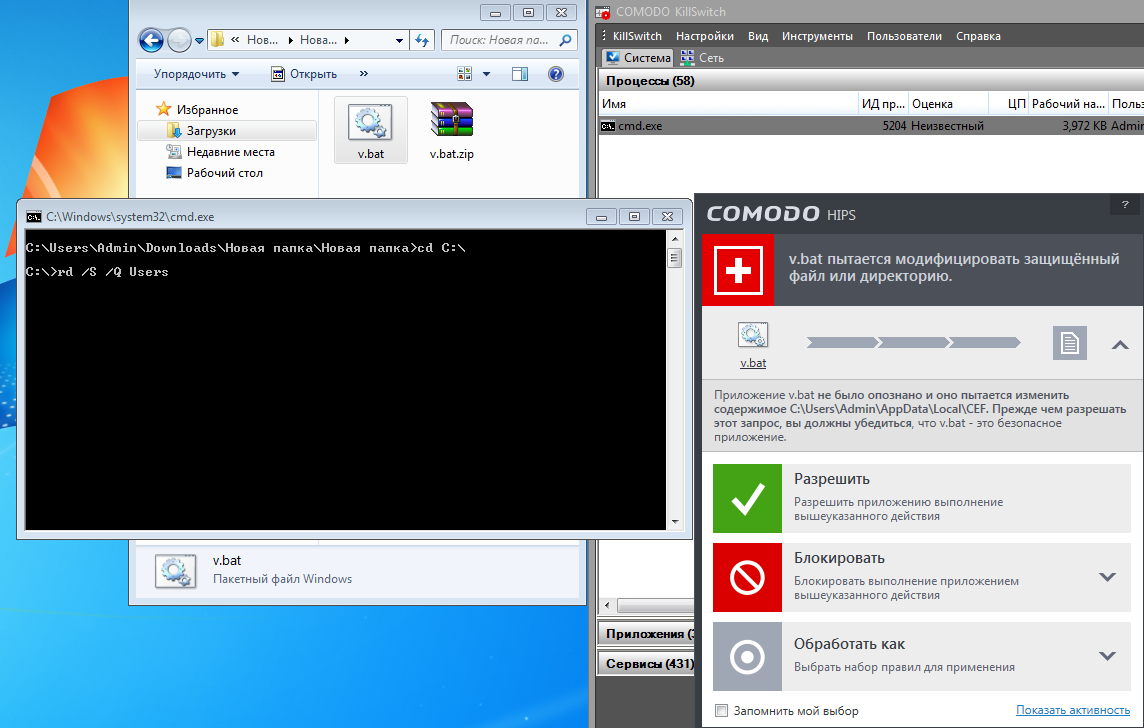Sort processes by ЦП column
This screenshot has height=728, width=1144.
click(x=1009, y=104)
